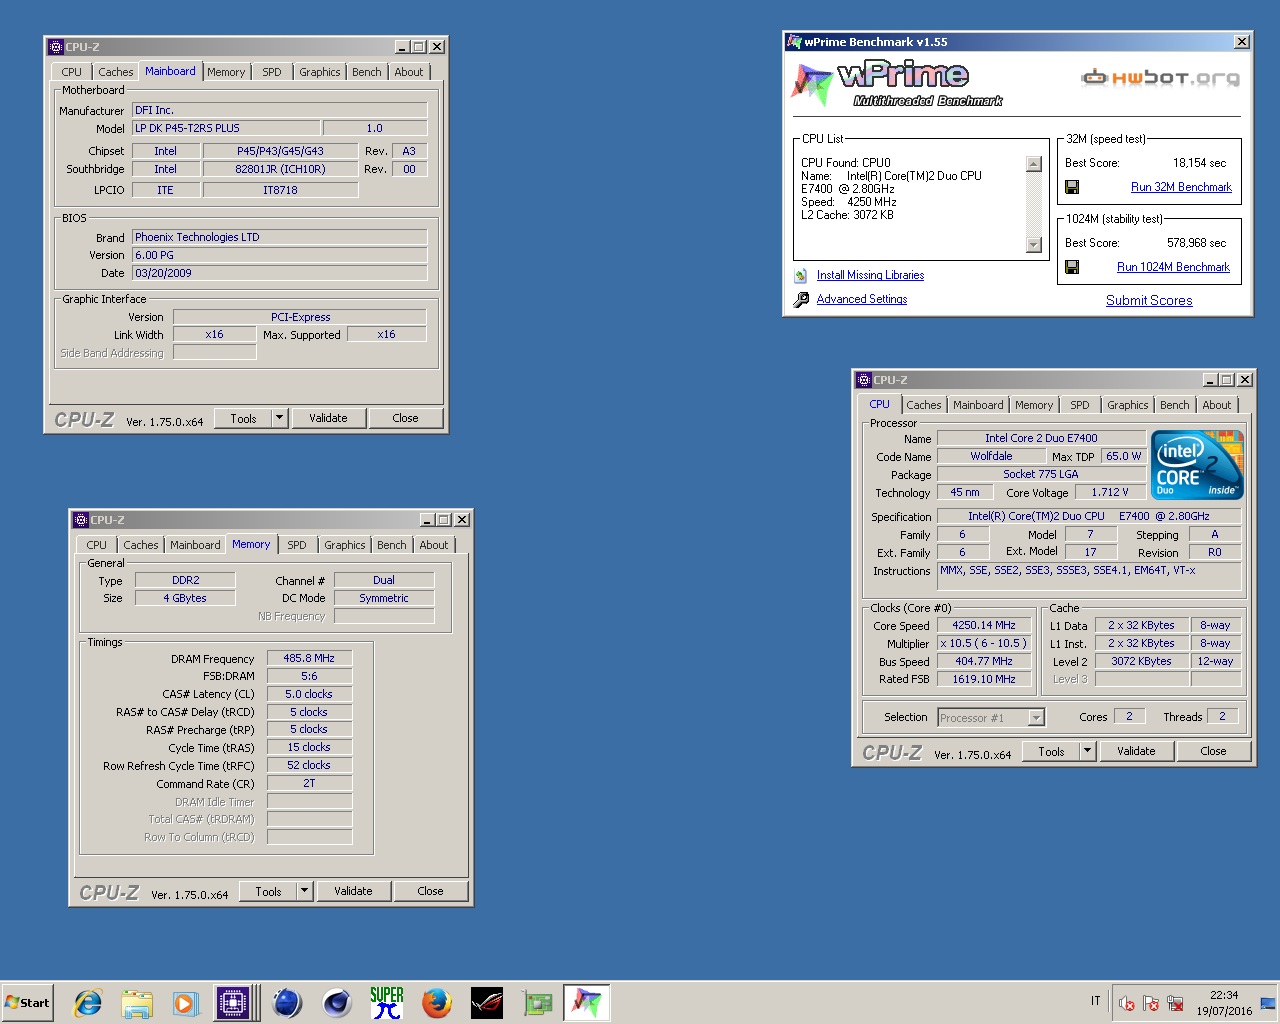Click Tools button in Mainboard CPU-Z window
The width and height of the screenshot is (1280, 1024).
[243, 418]
